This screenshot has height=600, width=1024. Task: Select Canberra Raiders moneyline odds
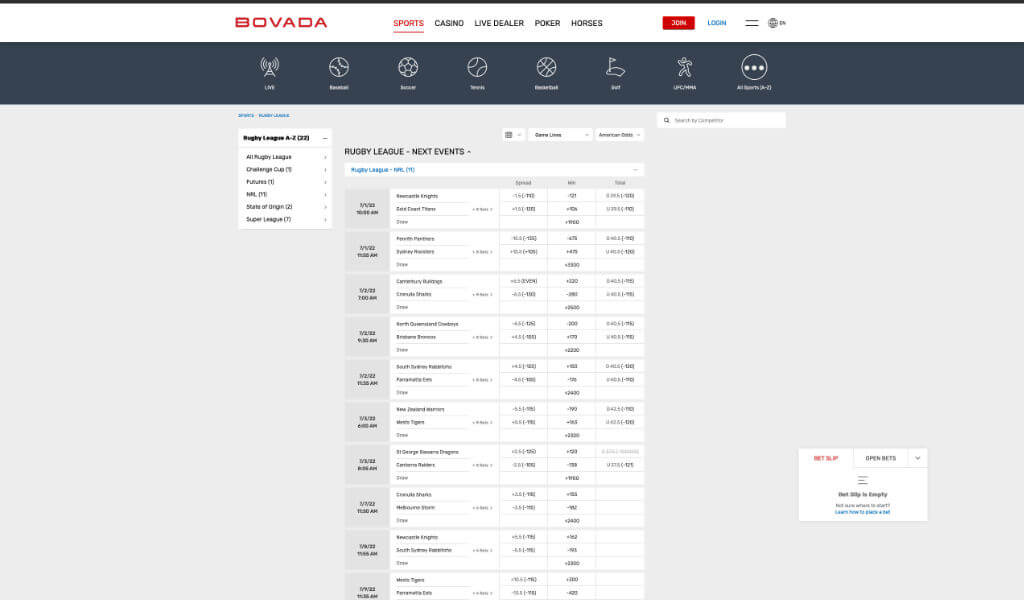(571, 466)
